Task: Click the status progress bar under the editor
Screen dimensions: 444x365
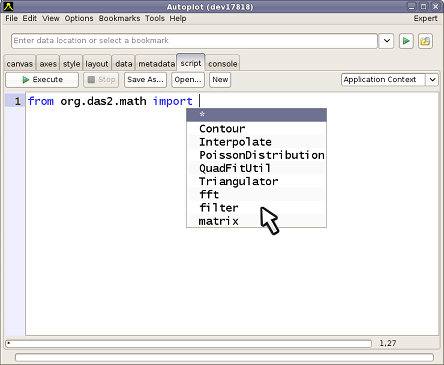Action: 188,343
